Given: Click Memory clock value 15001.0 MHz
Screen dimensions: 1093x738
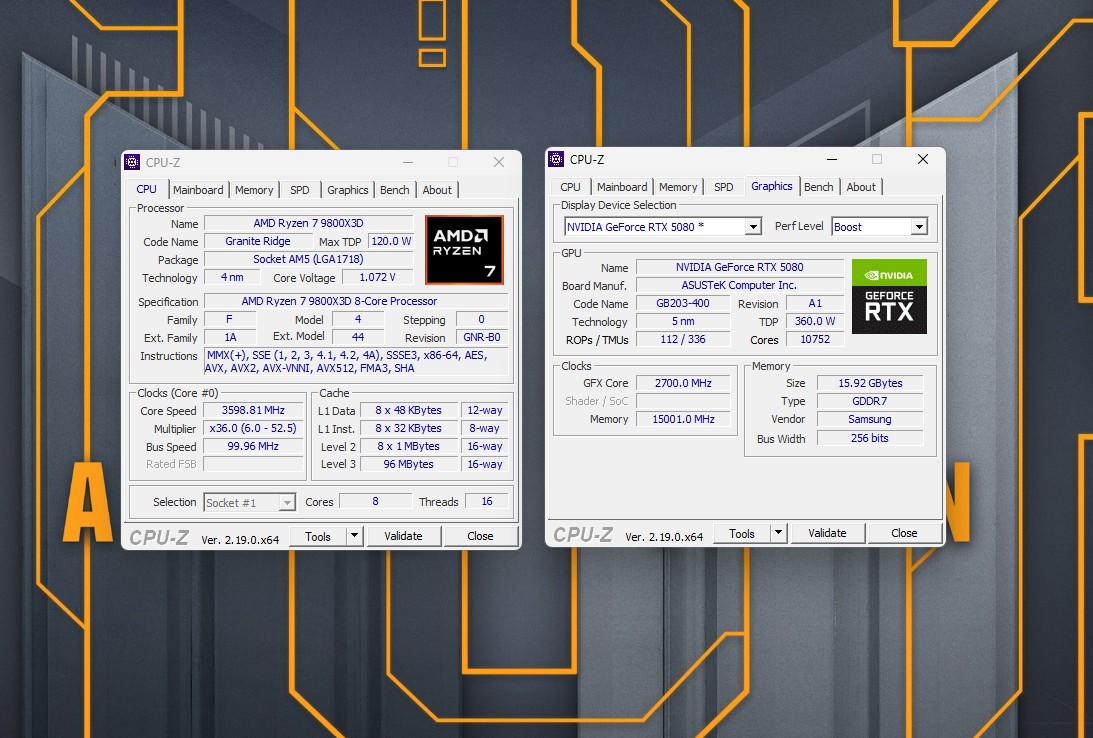Looking at the screenshot, I should click(683, 420).
